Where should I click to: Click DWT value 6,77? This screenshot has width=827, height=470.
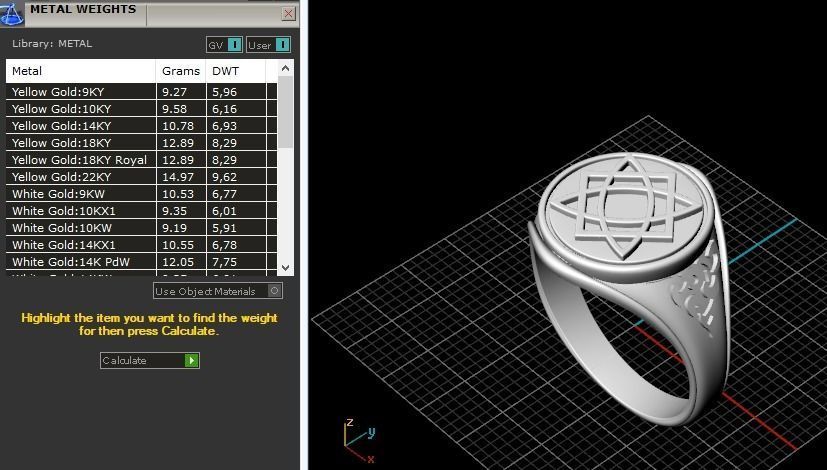(x=225, y=194)
